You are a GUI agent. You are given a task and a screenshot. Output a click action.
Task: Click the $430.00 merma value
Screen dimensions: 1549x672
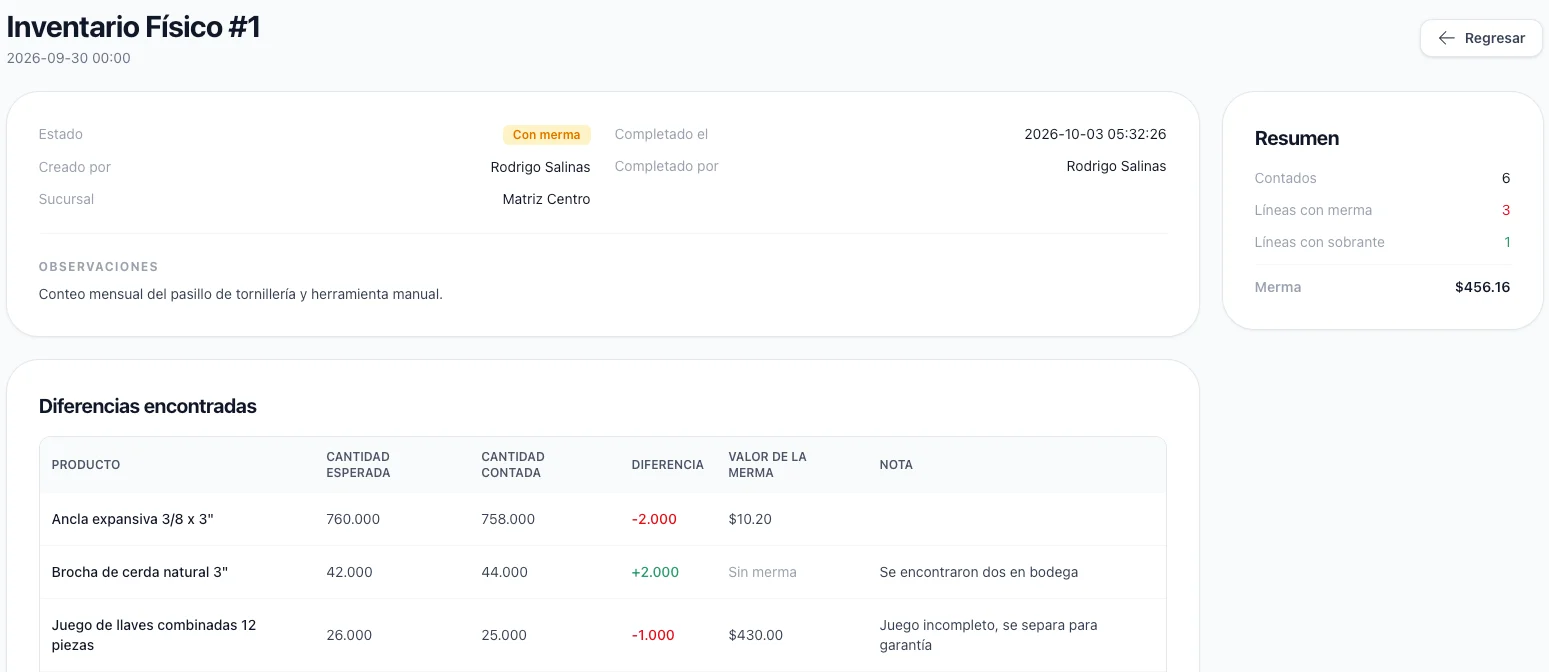pos(756,635)
